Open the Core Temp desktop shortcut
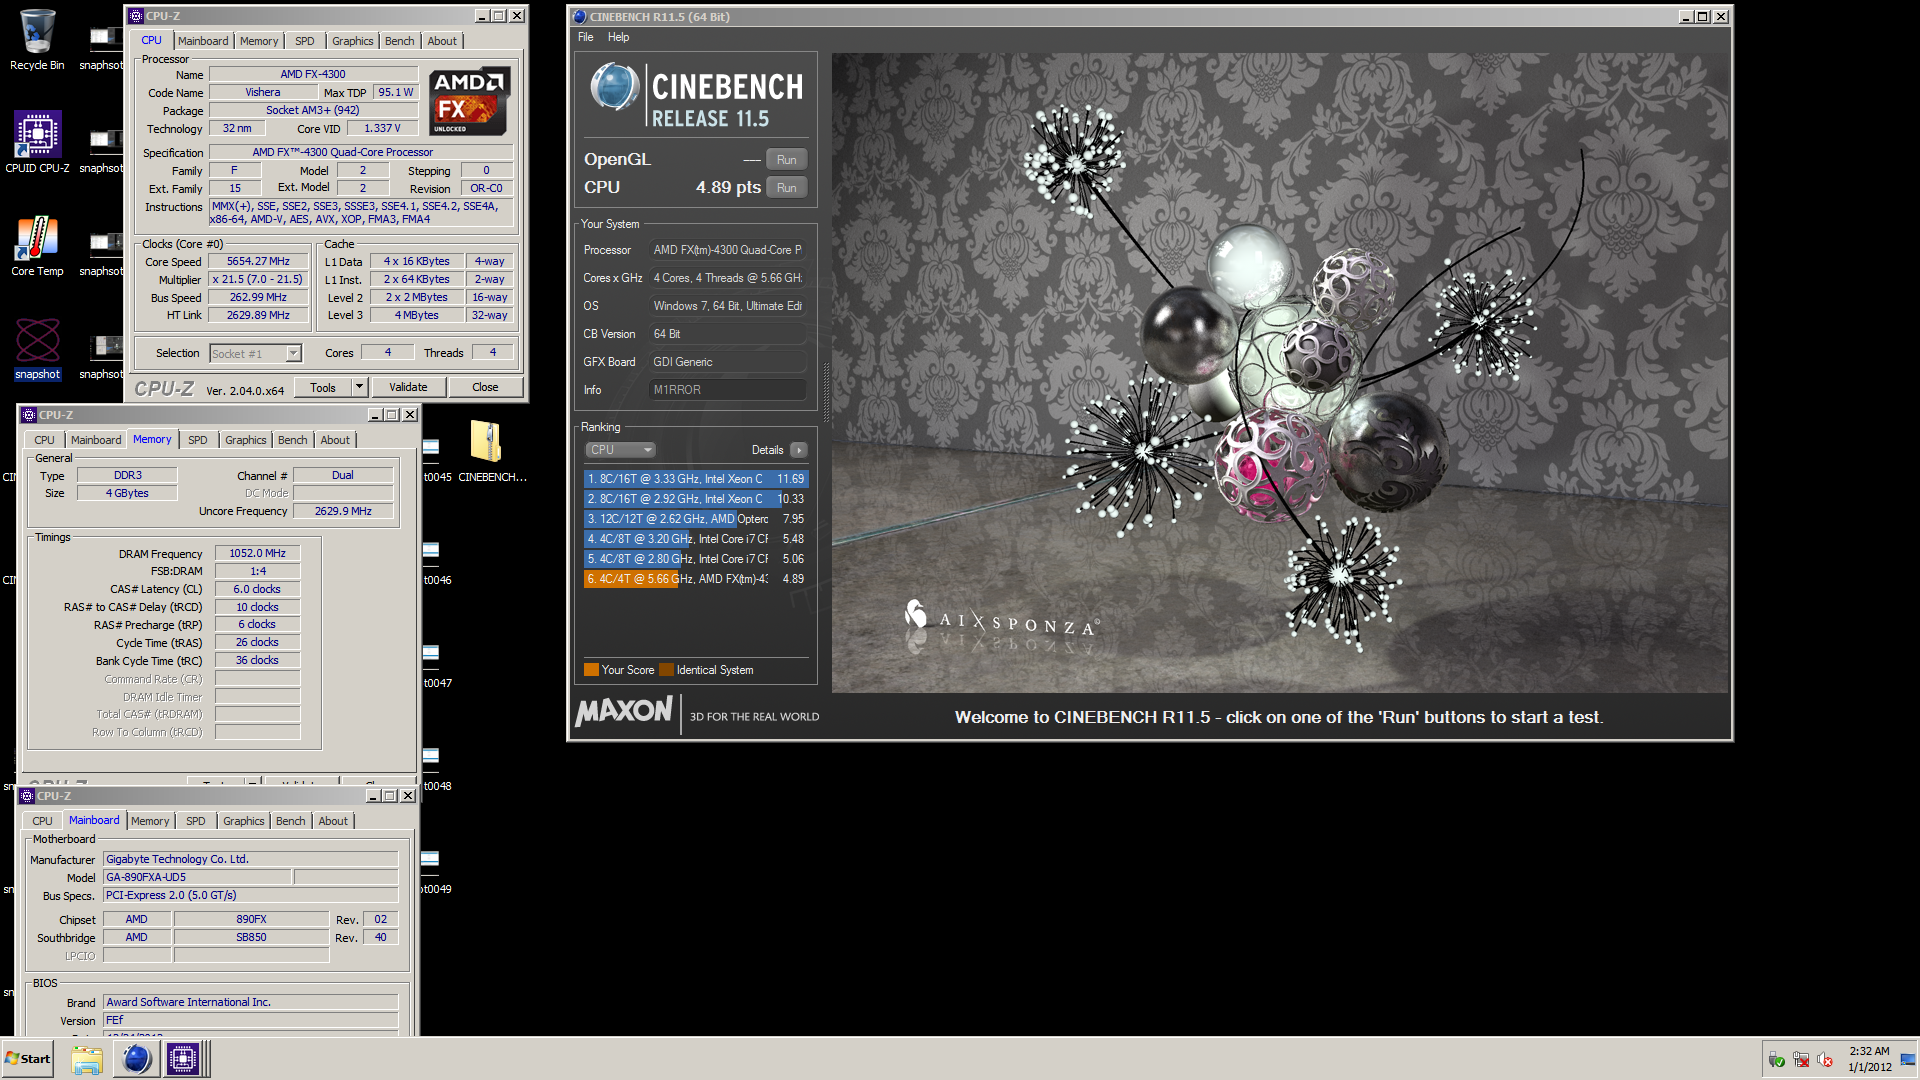The height and width of the screenshot is (1080, 1920). [x=37, y=246]
